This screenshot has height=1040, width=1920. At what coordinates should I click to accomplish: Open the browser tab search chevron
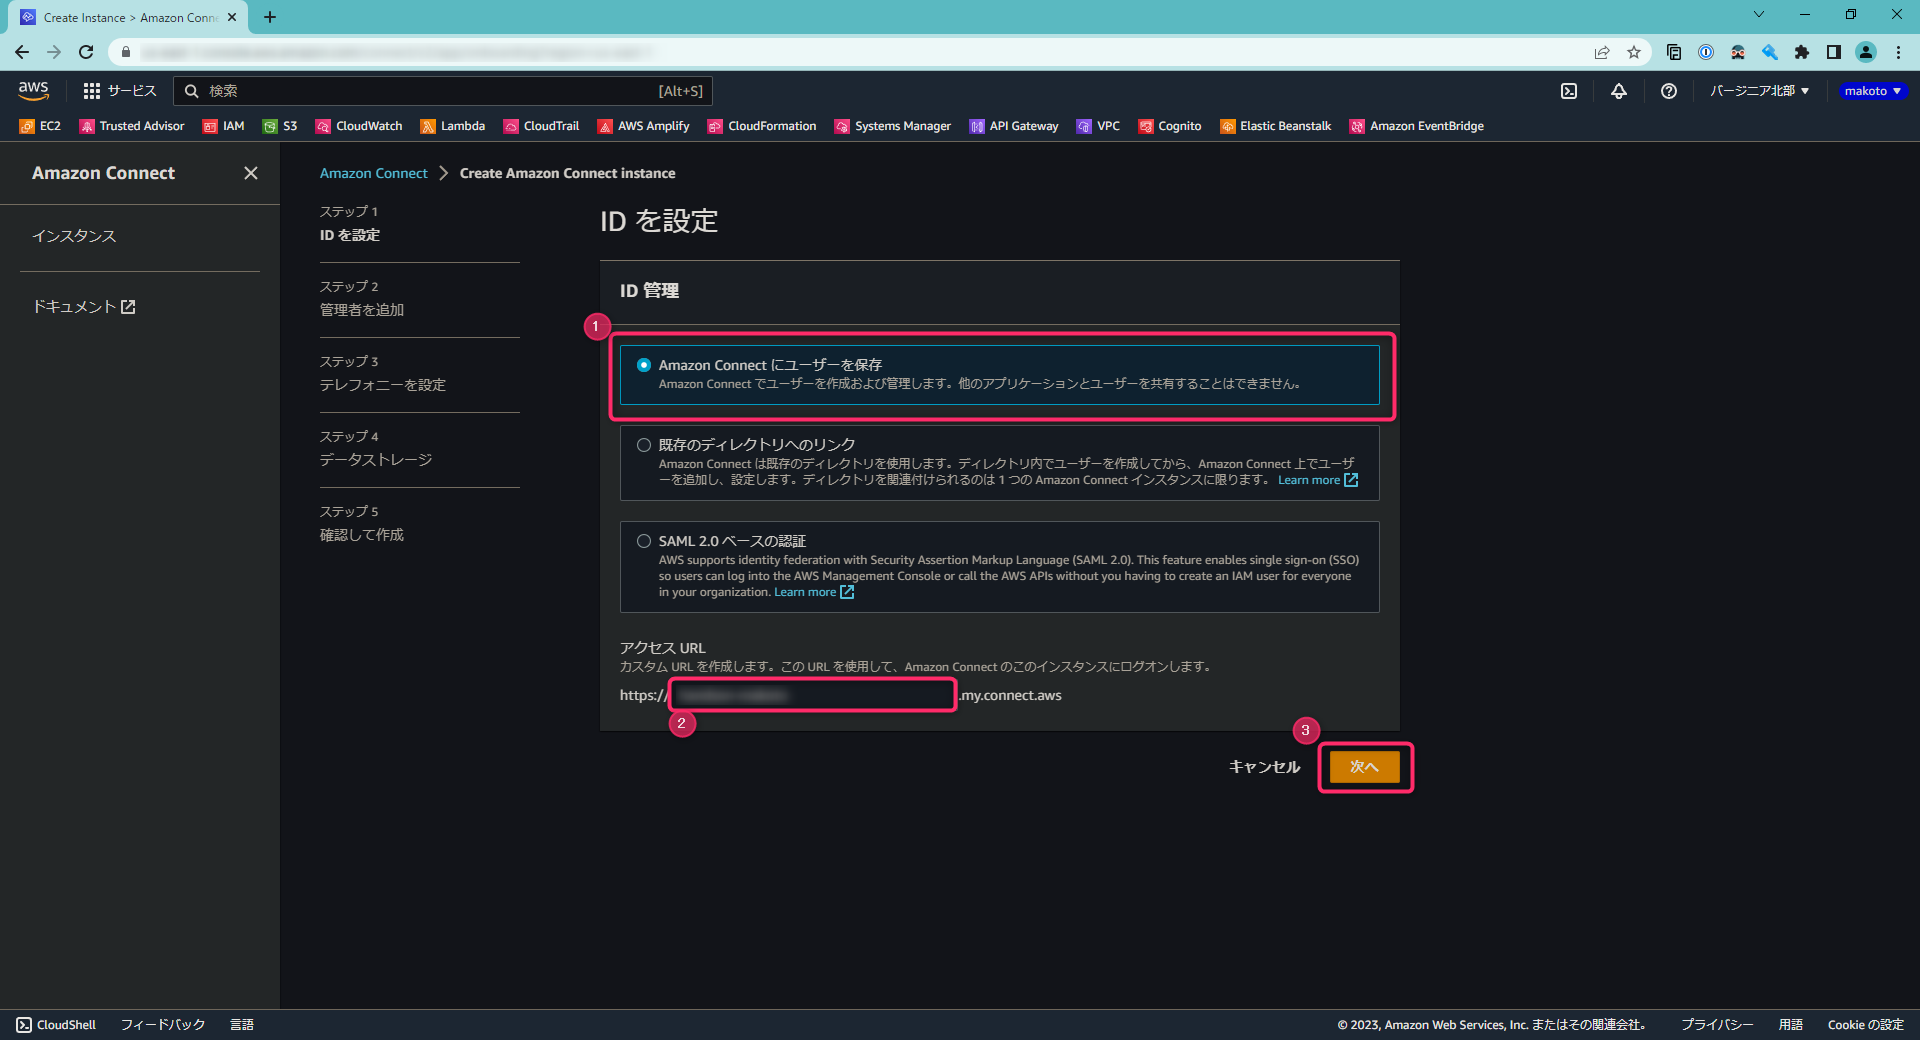pyautogui.click(x=1757, y=15)
